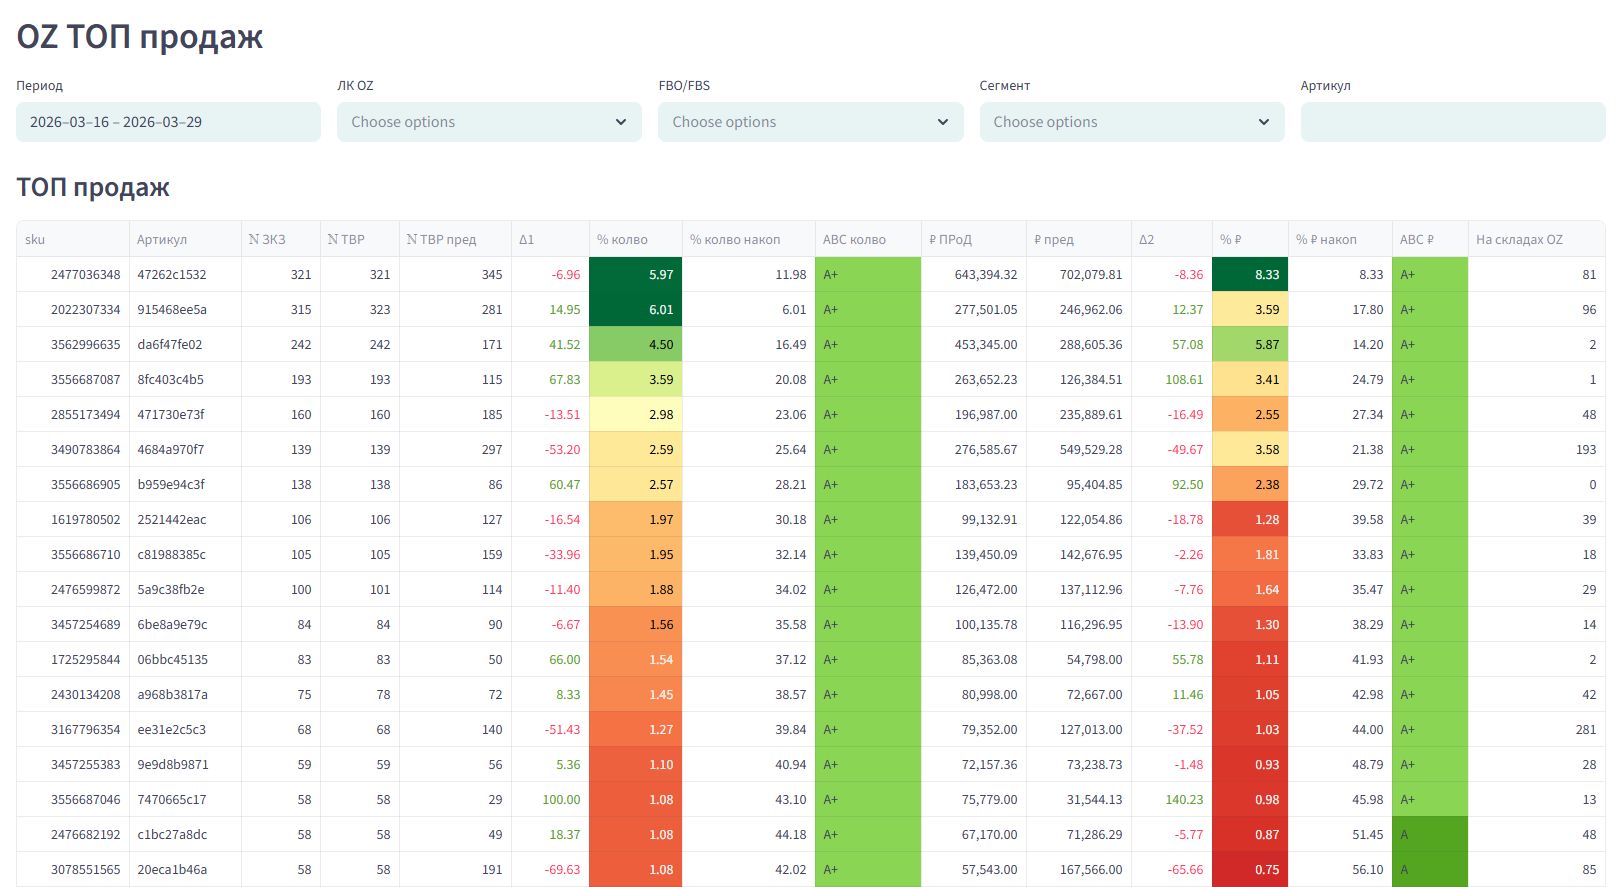The width and height of the screenshot is (1623, 887).
Task: Click the 643,394.32 sales value cell
Action: point(973,274)
